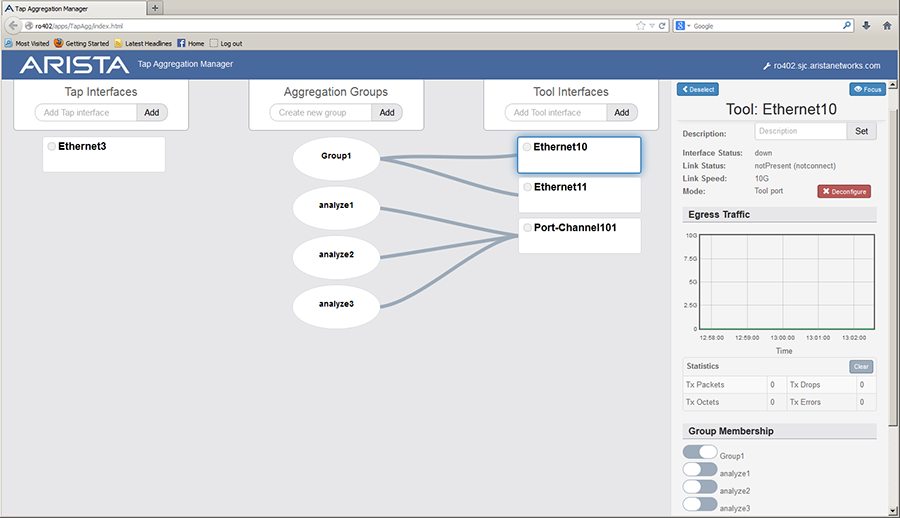Select the Port-Channel101 status circle
The height and width of the screenshot is (518, 900).
(527, 227)
